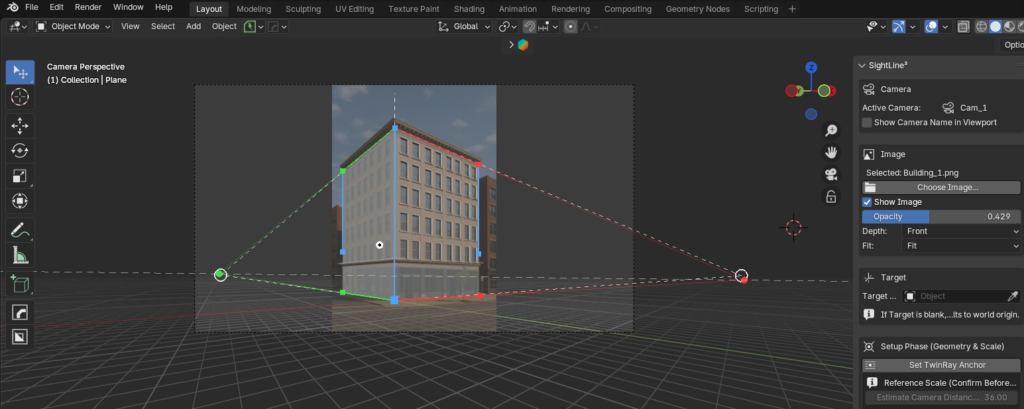Viewport: 1024px width, 409px height.
Task: Toggle the green select mode button
Action: point(249,27)
